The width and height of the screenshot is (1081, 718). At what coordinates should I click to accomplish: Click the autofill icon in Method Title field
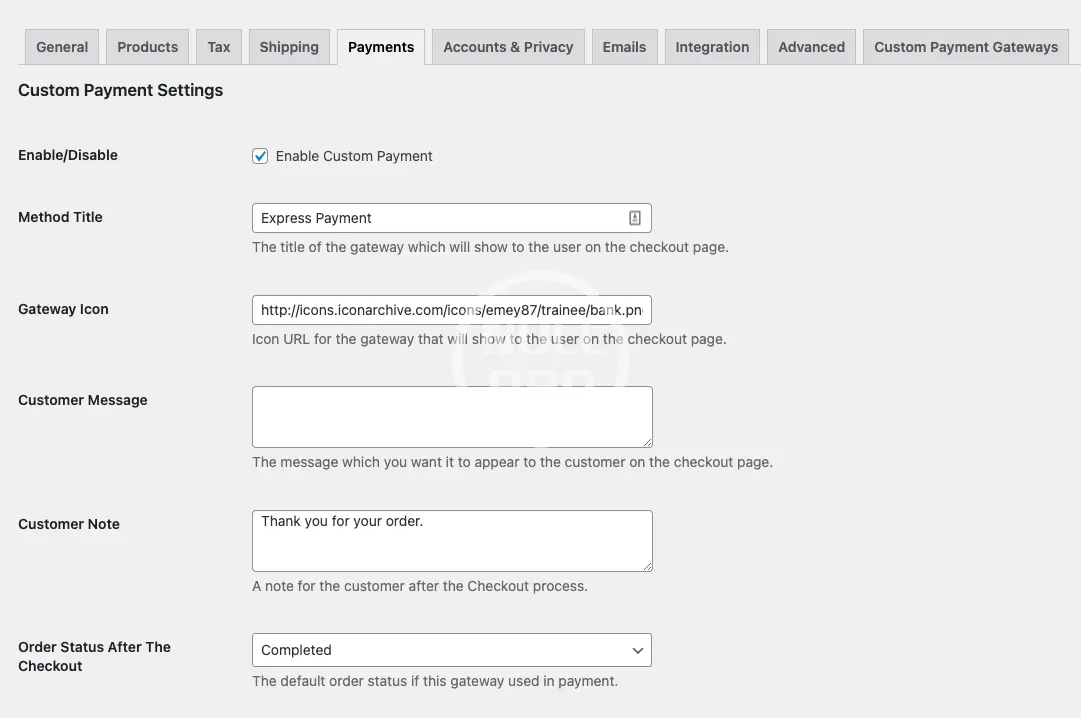634,218
